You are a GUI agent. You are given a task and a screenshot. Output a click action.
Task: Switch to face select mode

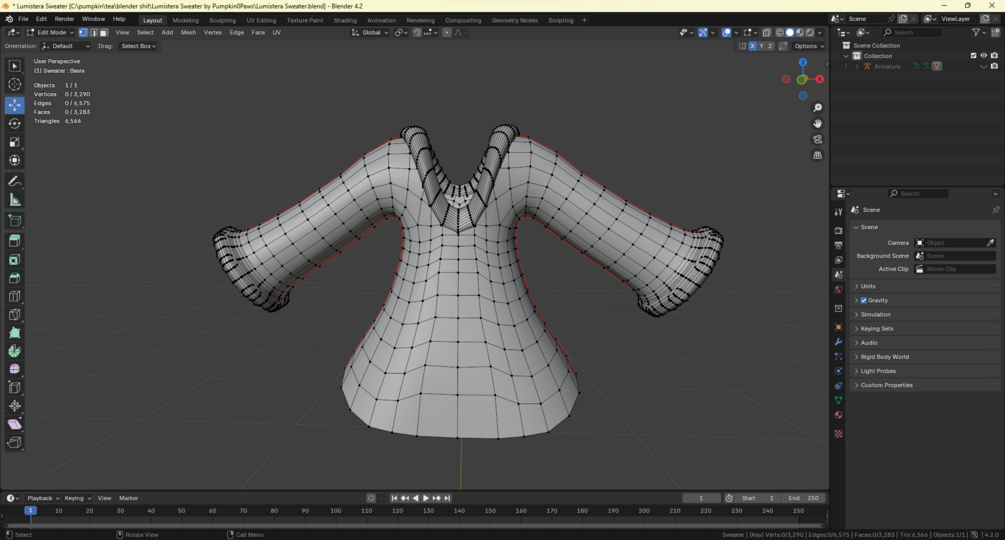[103, 33]
